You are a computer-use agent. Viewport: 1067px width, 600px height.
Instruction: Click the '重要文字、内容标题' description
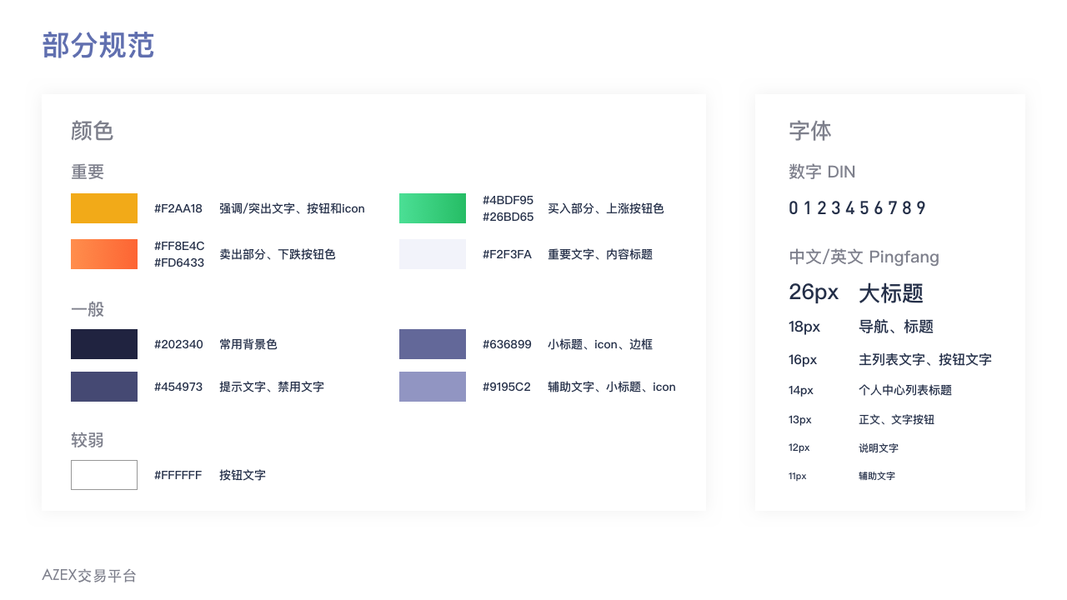point(600,254)
